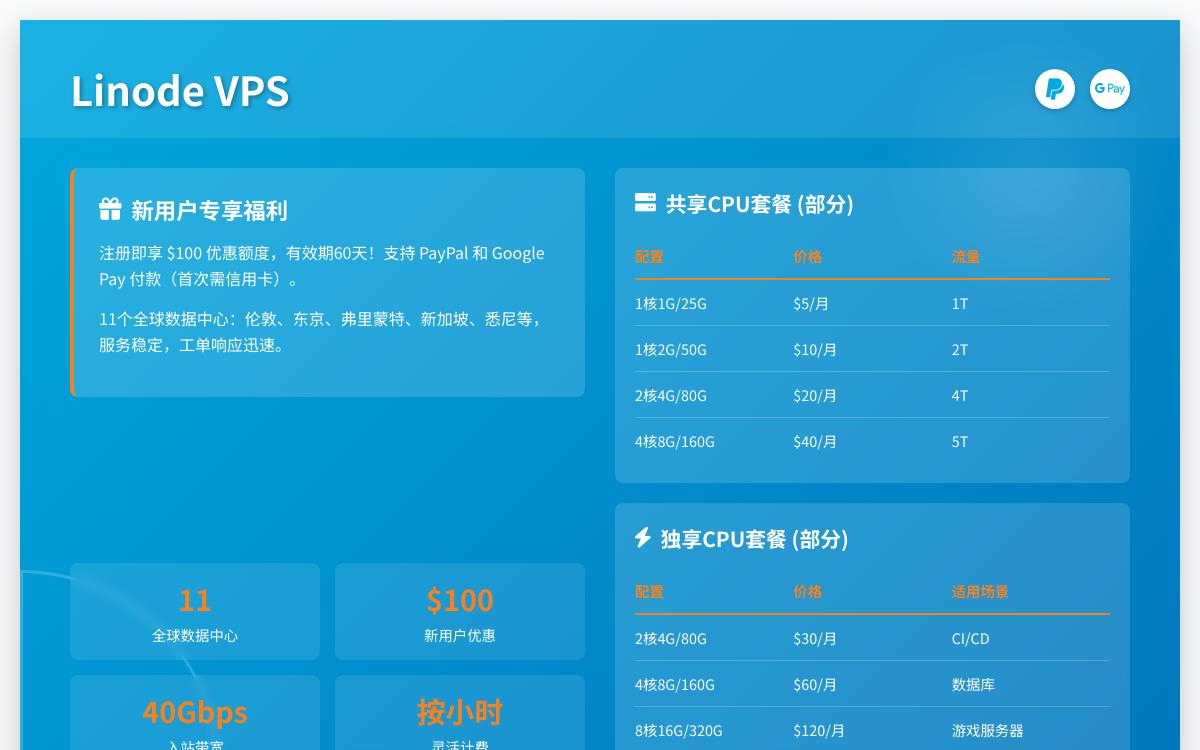Click the 价格 header in dedicated CPU table
This screenshot has width=1200, height=750.
[807, 592]
